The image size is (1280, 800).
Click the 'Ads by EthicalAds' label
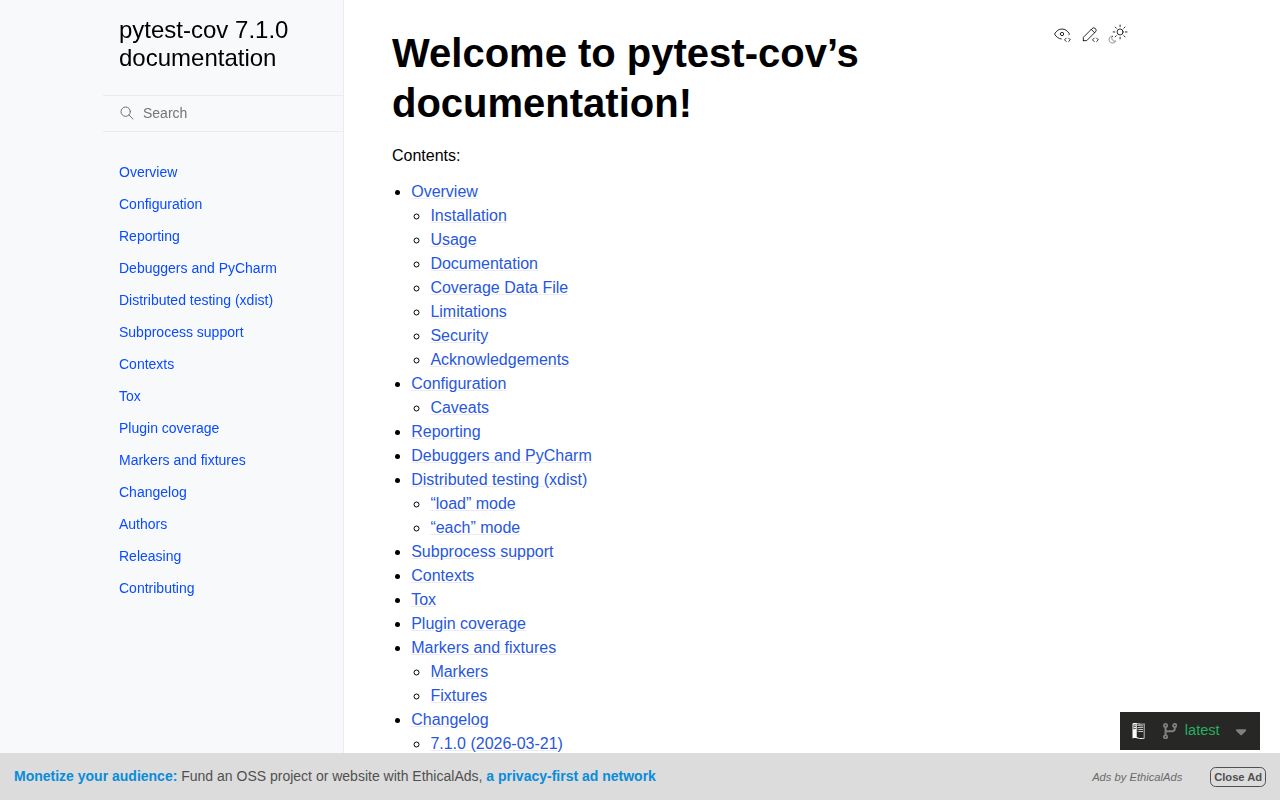(x=1137, y=777)
